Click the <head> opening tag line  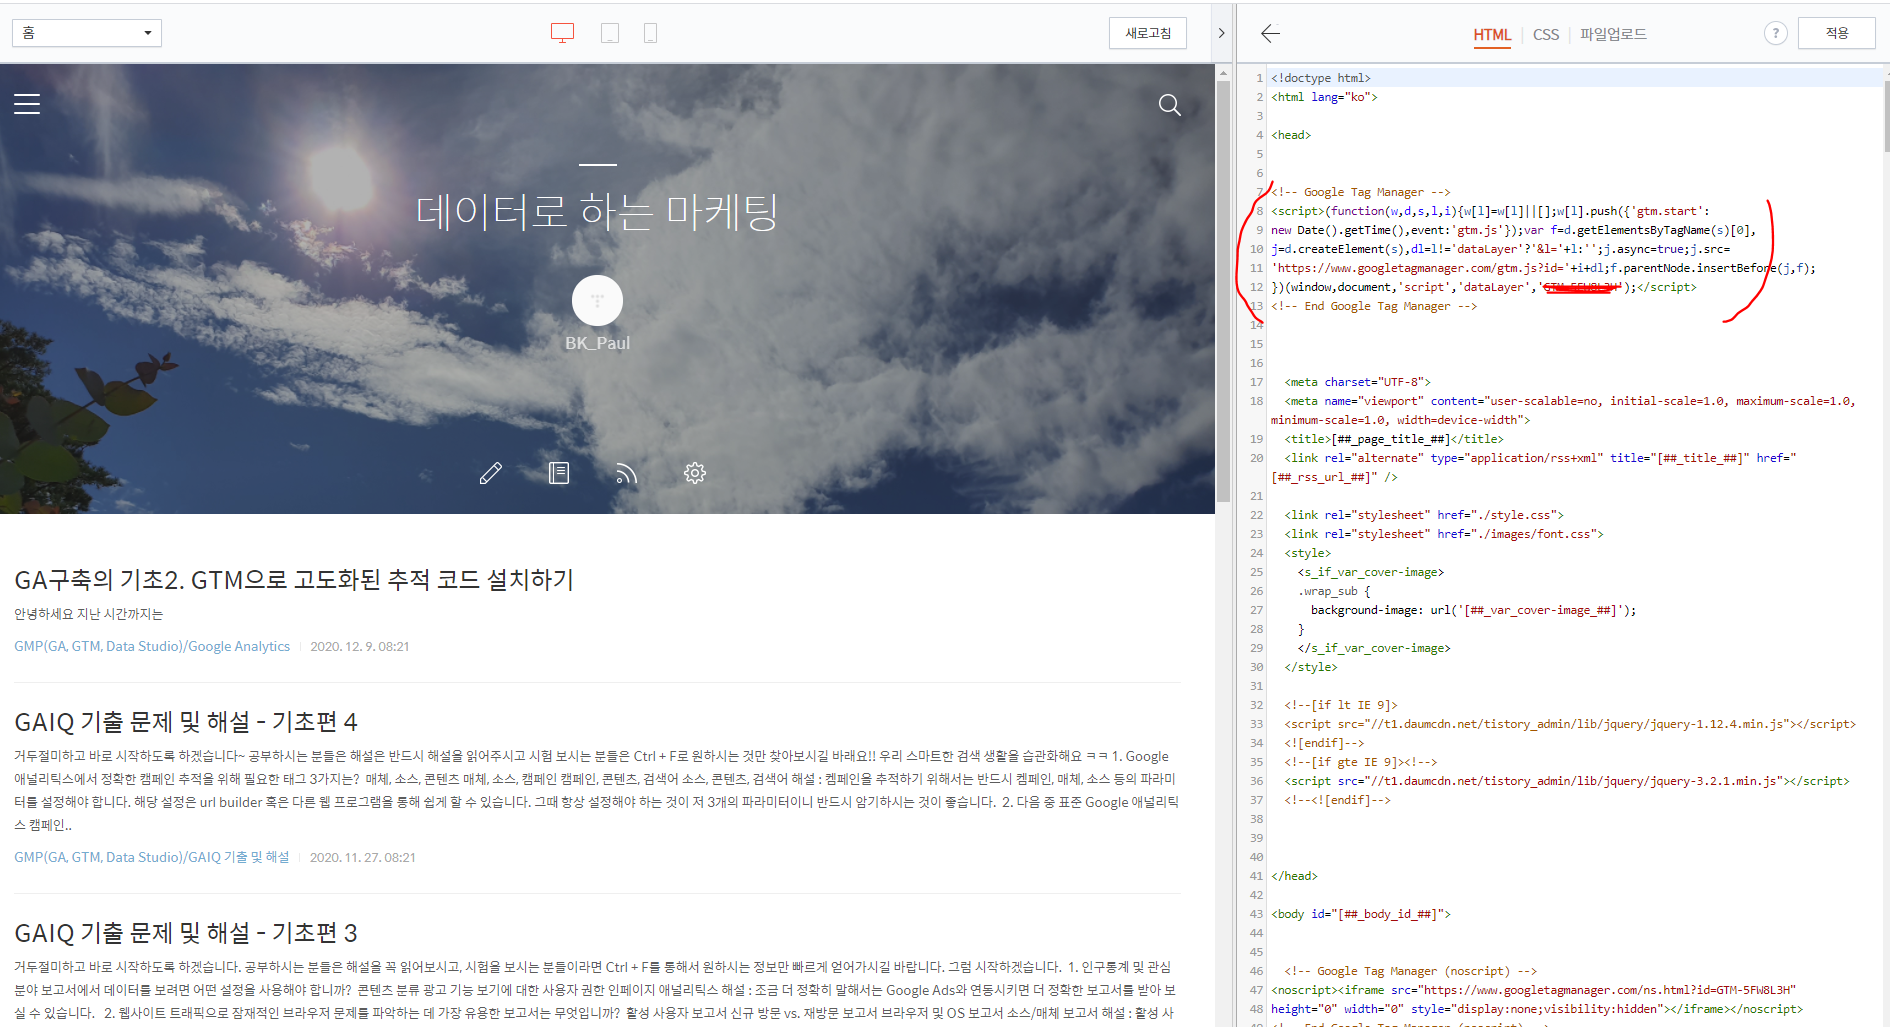tap(1291, 135)
